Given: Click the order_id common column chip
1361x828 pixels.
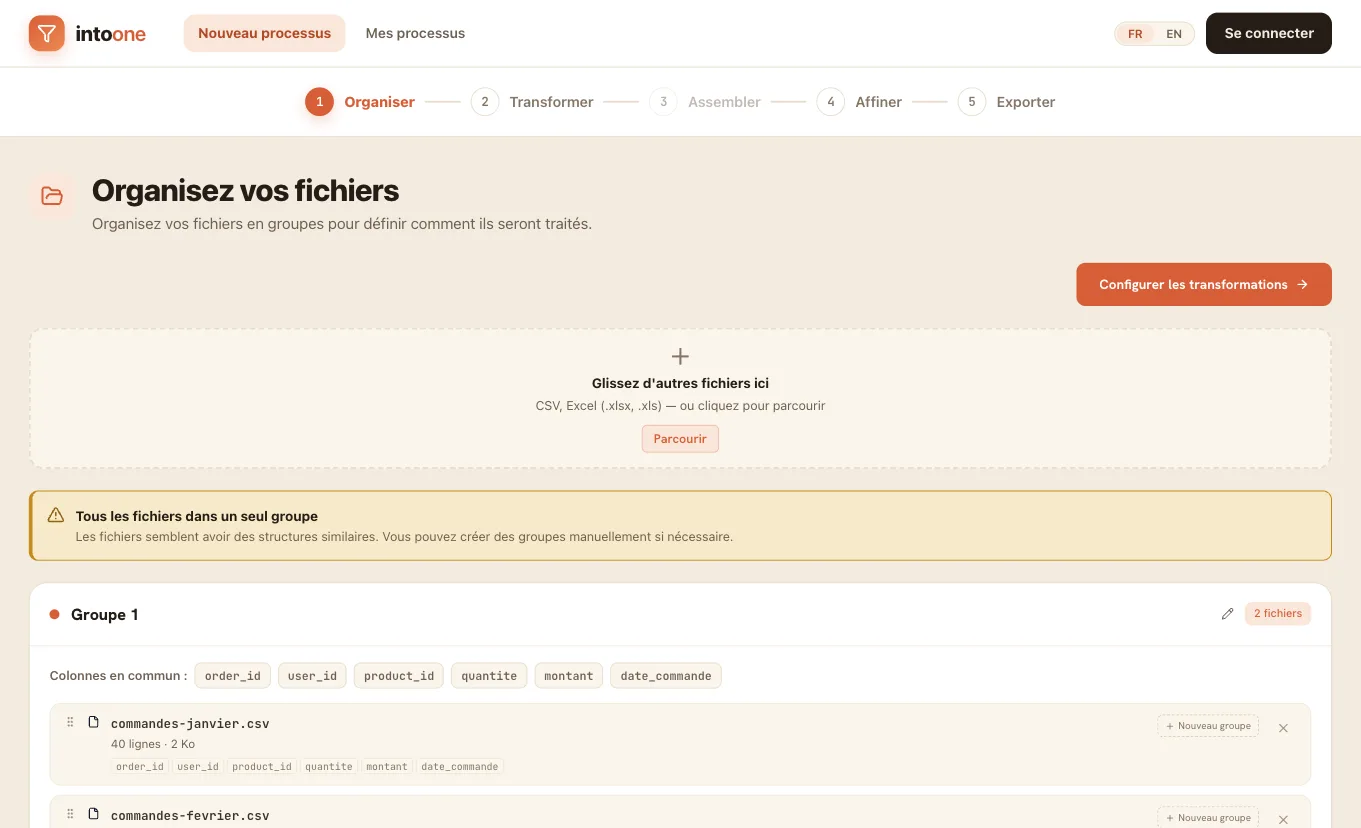Looking at the screenshot, I should click(233, 676).
